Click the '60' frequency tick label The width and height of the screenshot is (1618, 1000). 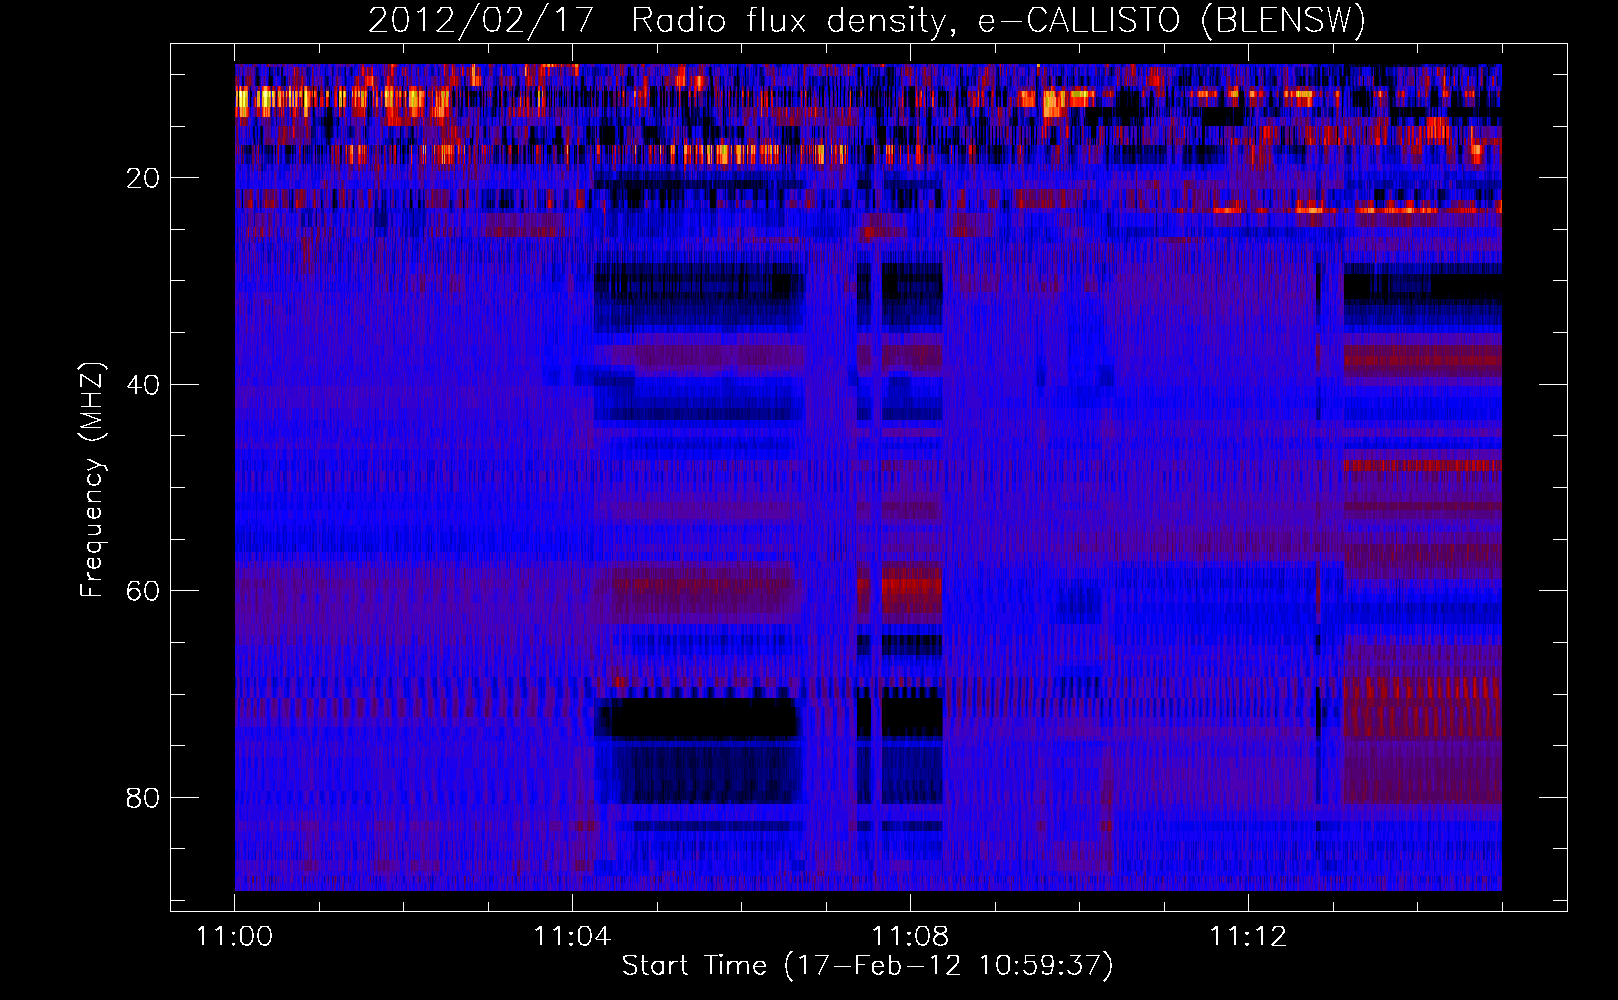coord(143,591)
